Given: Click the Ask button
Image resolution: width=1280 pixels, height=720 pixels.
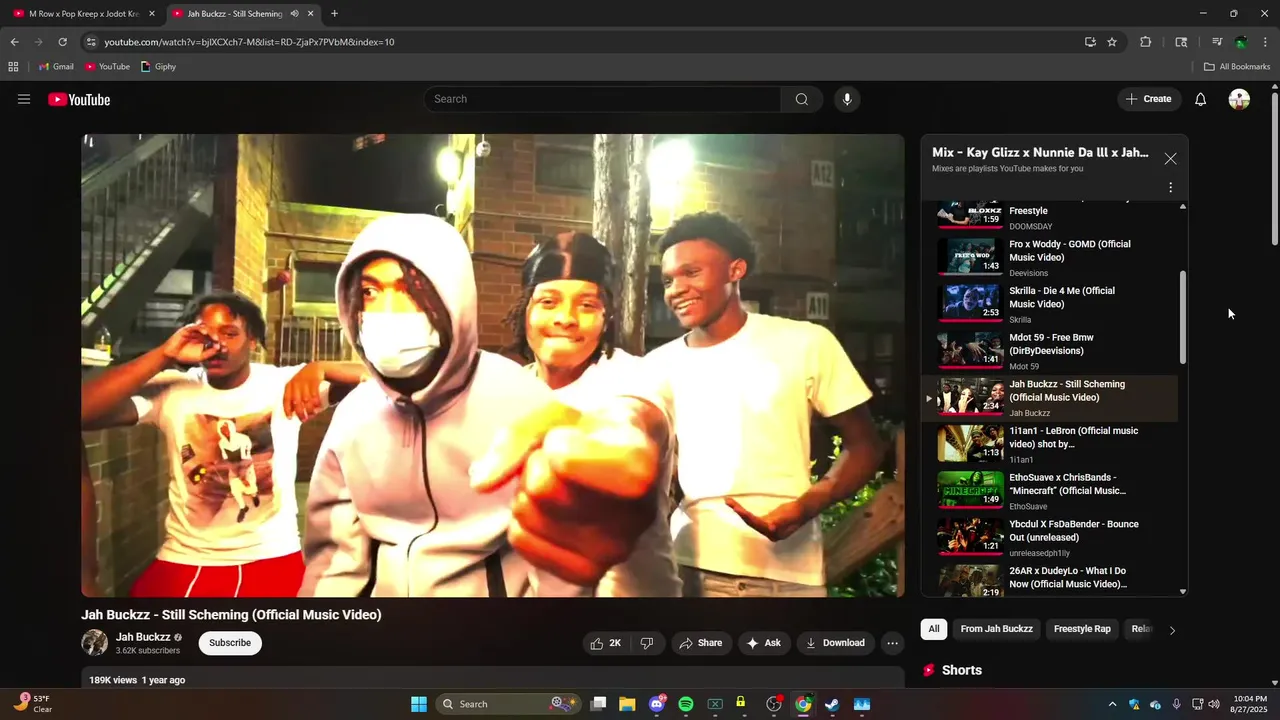Looking at the screenshot, I should coord(764,643).
